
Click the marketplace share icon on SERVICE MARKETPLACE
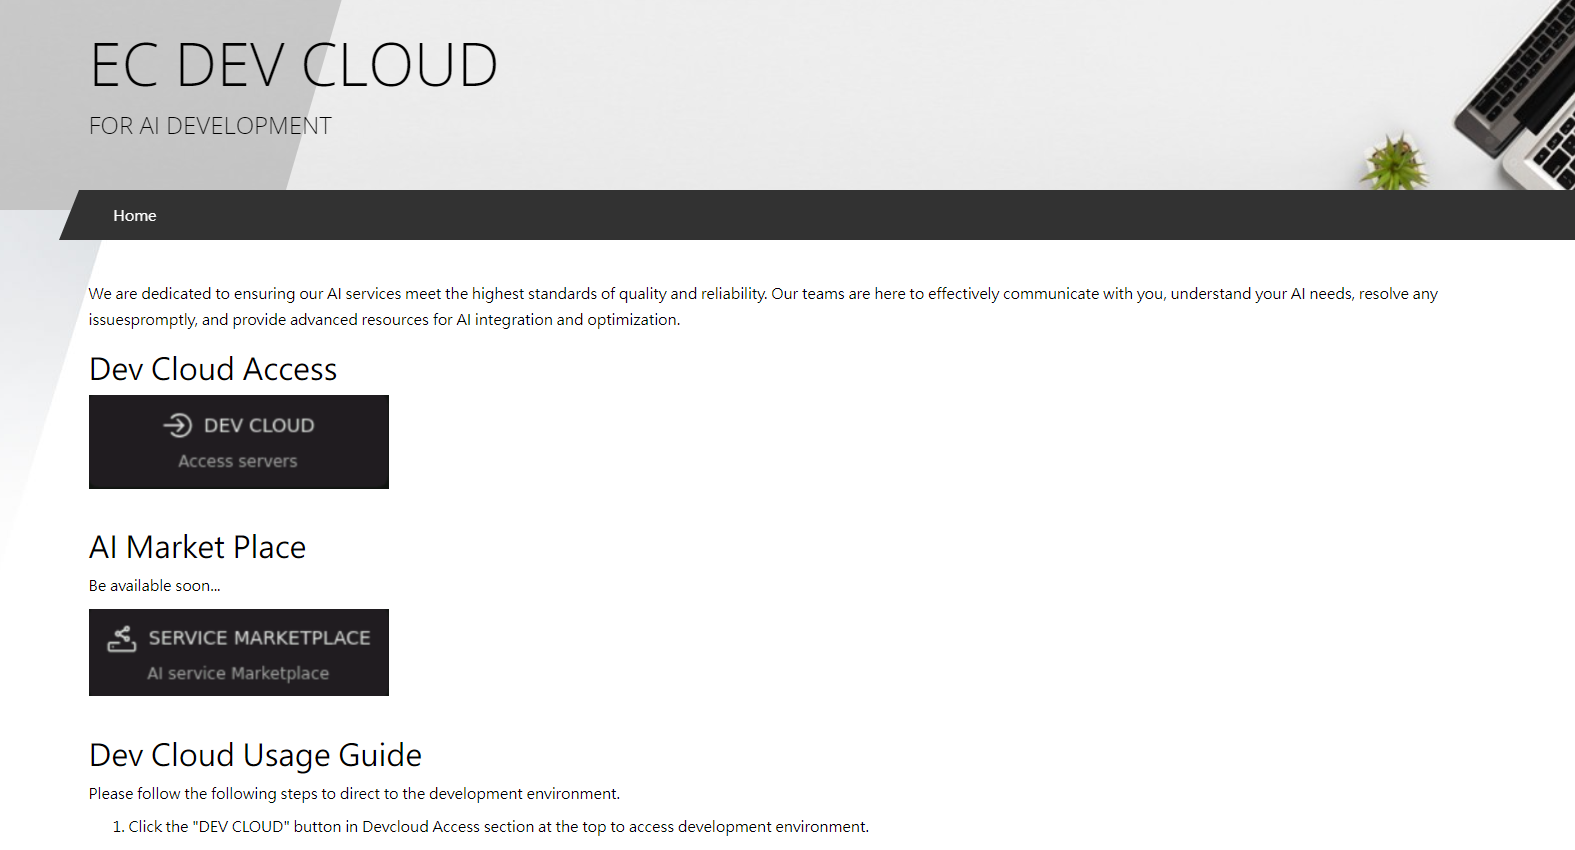122,638
